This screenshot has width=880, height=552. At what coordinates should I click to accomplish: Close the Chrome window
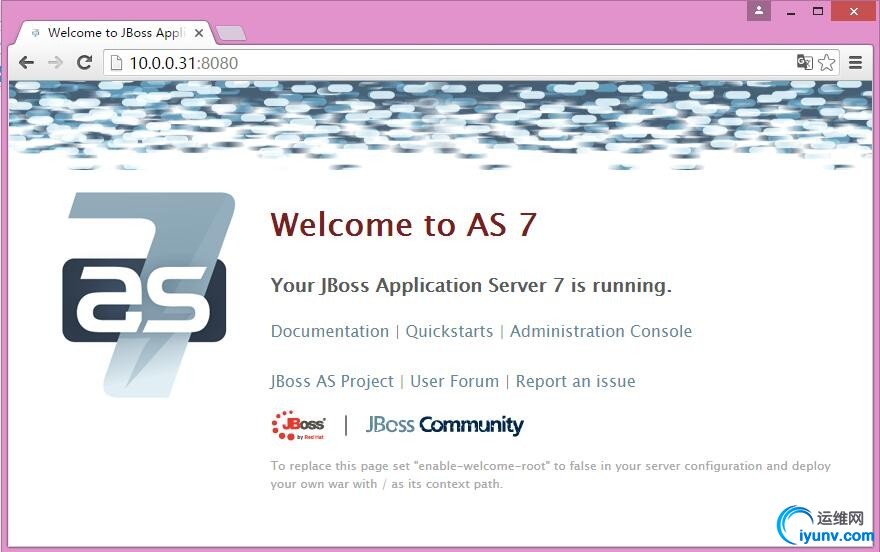tap(854, 11)
